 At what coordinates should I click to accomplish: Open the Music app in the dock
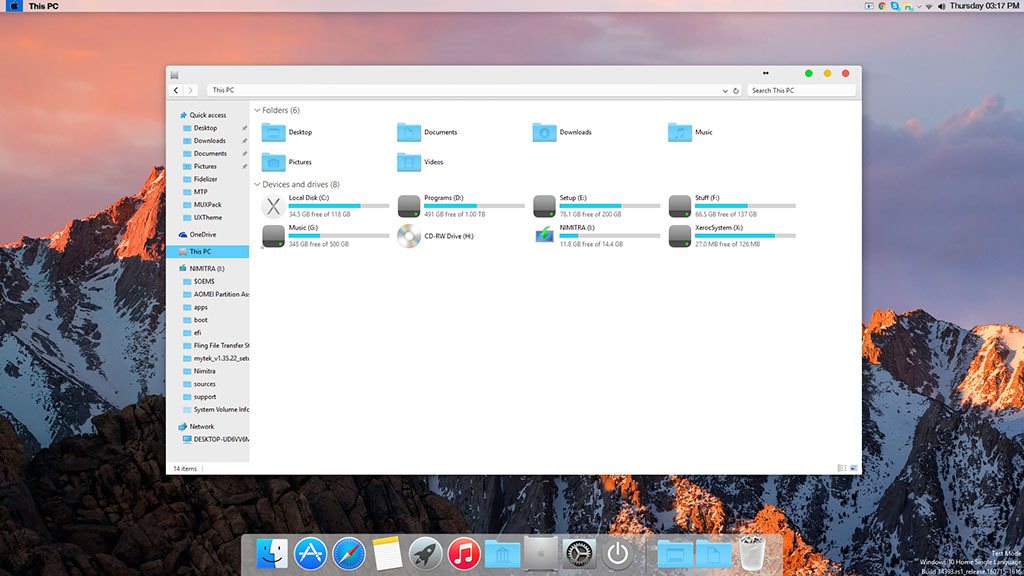[461, 552]
